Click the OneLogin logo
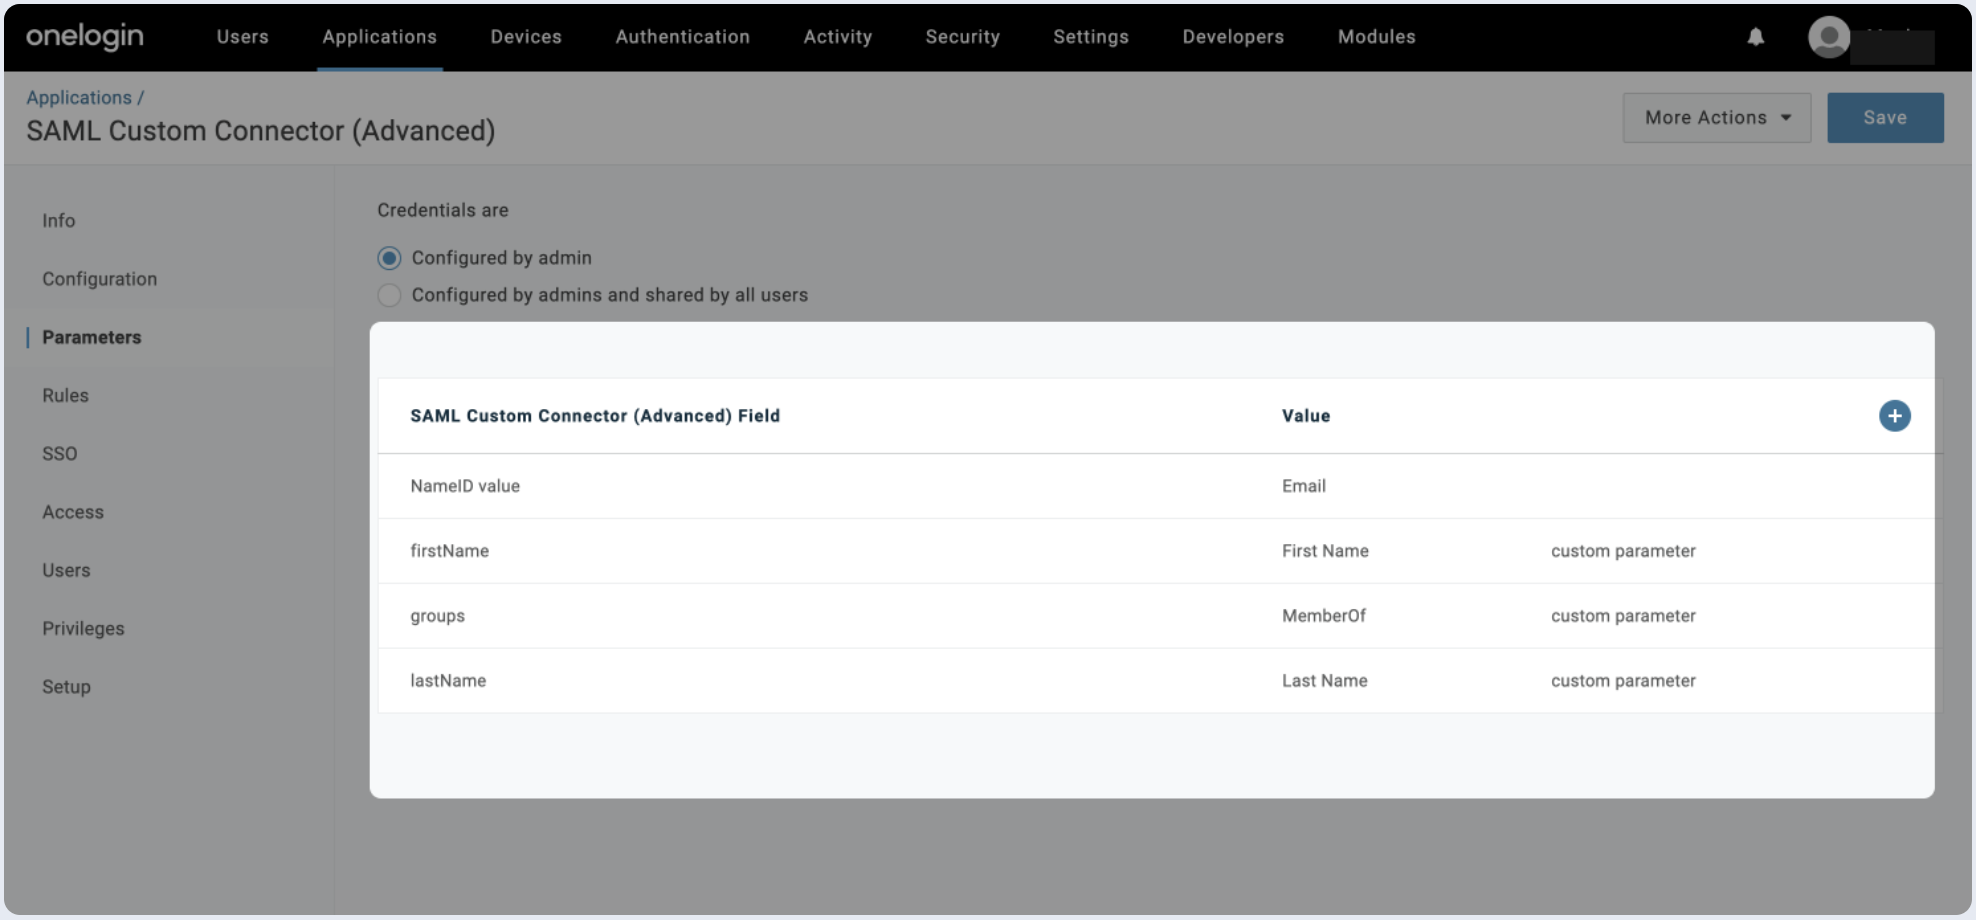1976x920 pixels. point(85,37)
